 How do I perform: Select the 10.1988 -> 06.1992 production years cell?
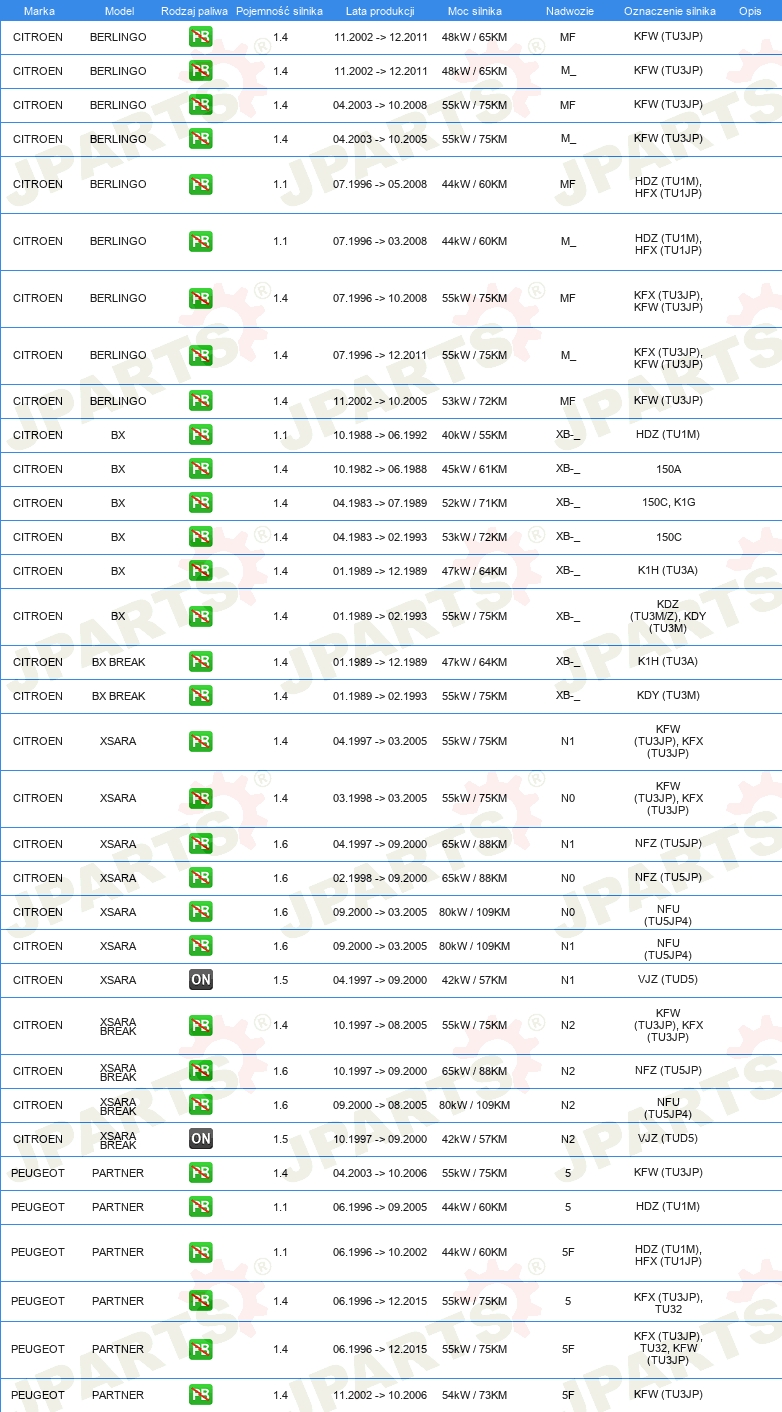380,435
